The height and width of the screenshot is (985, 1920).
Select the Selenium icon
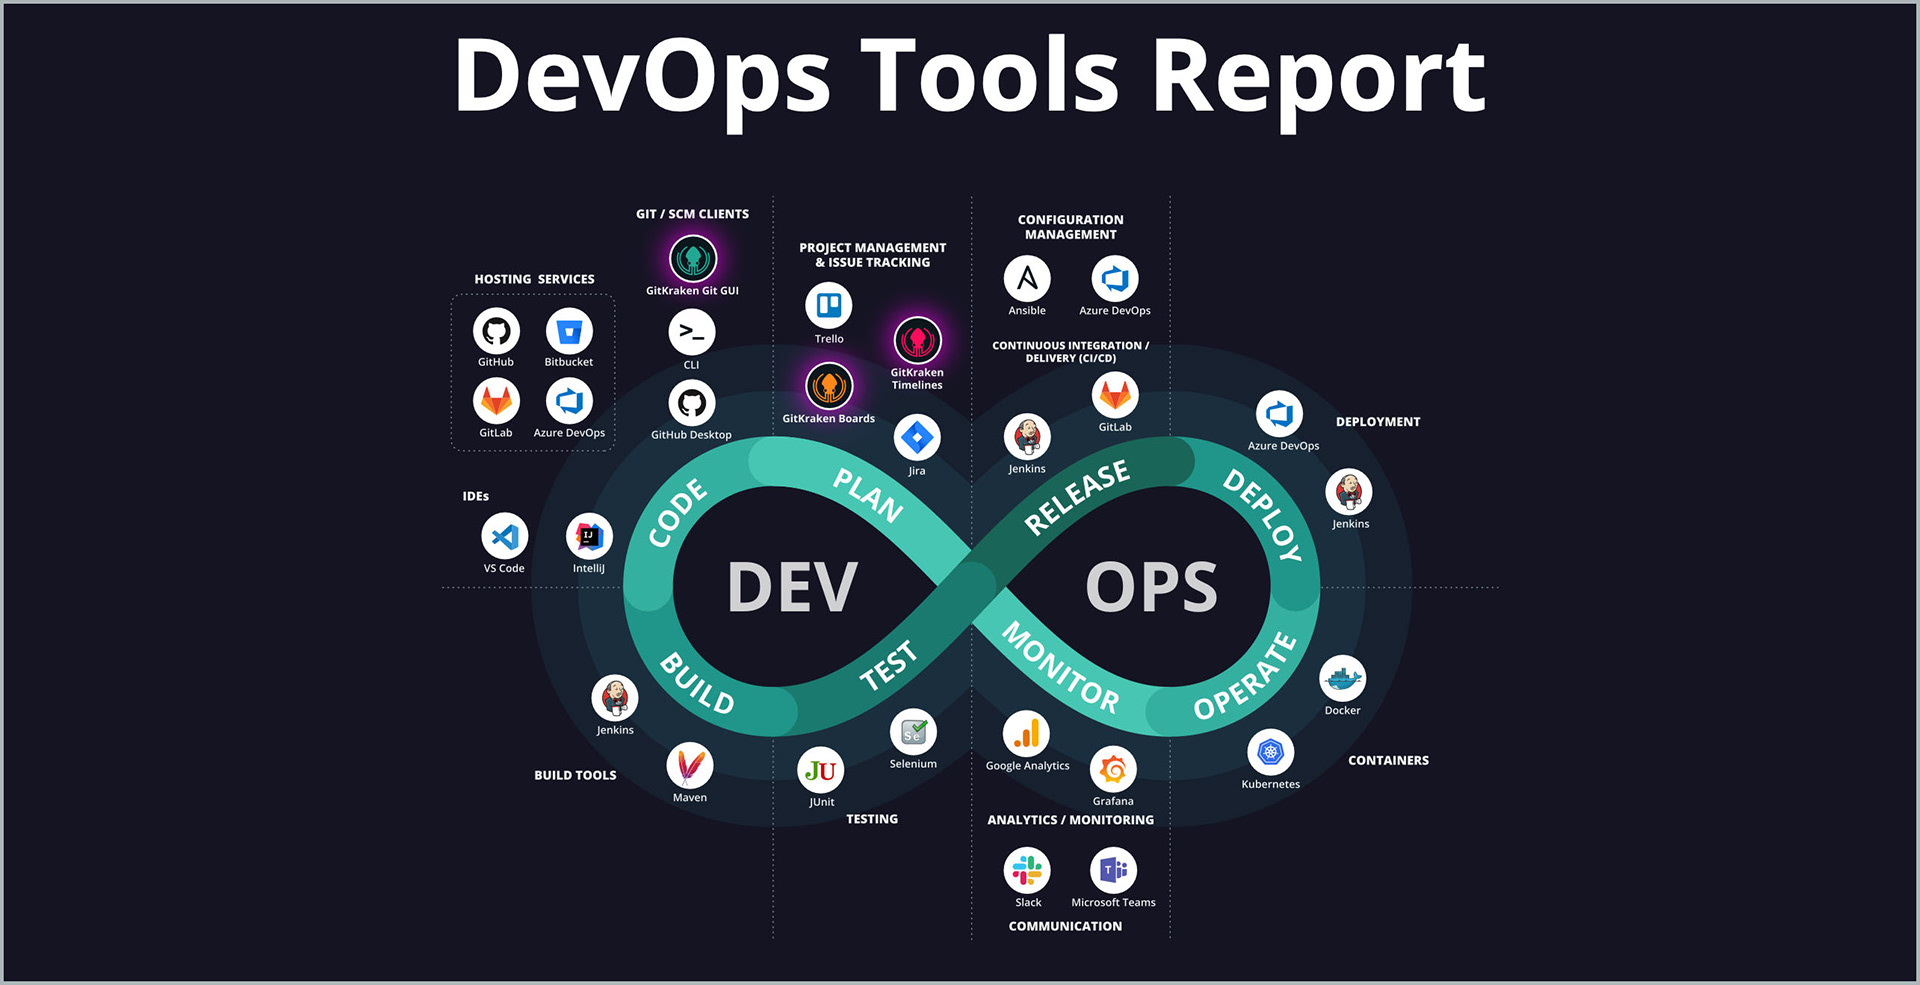click(913, 732)
